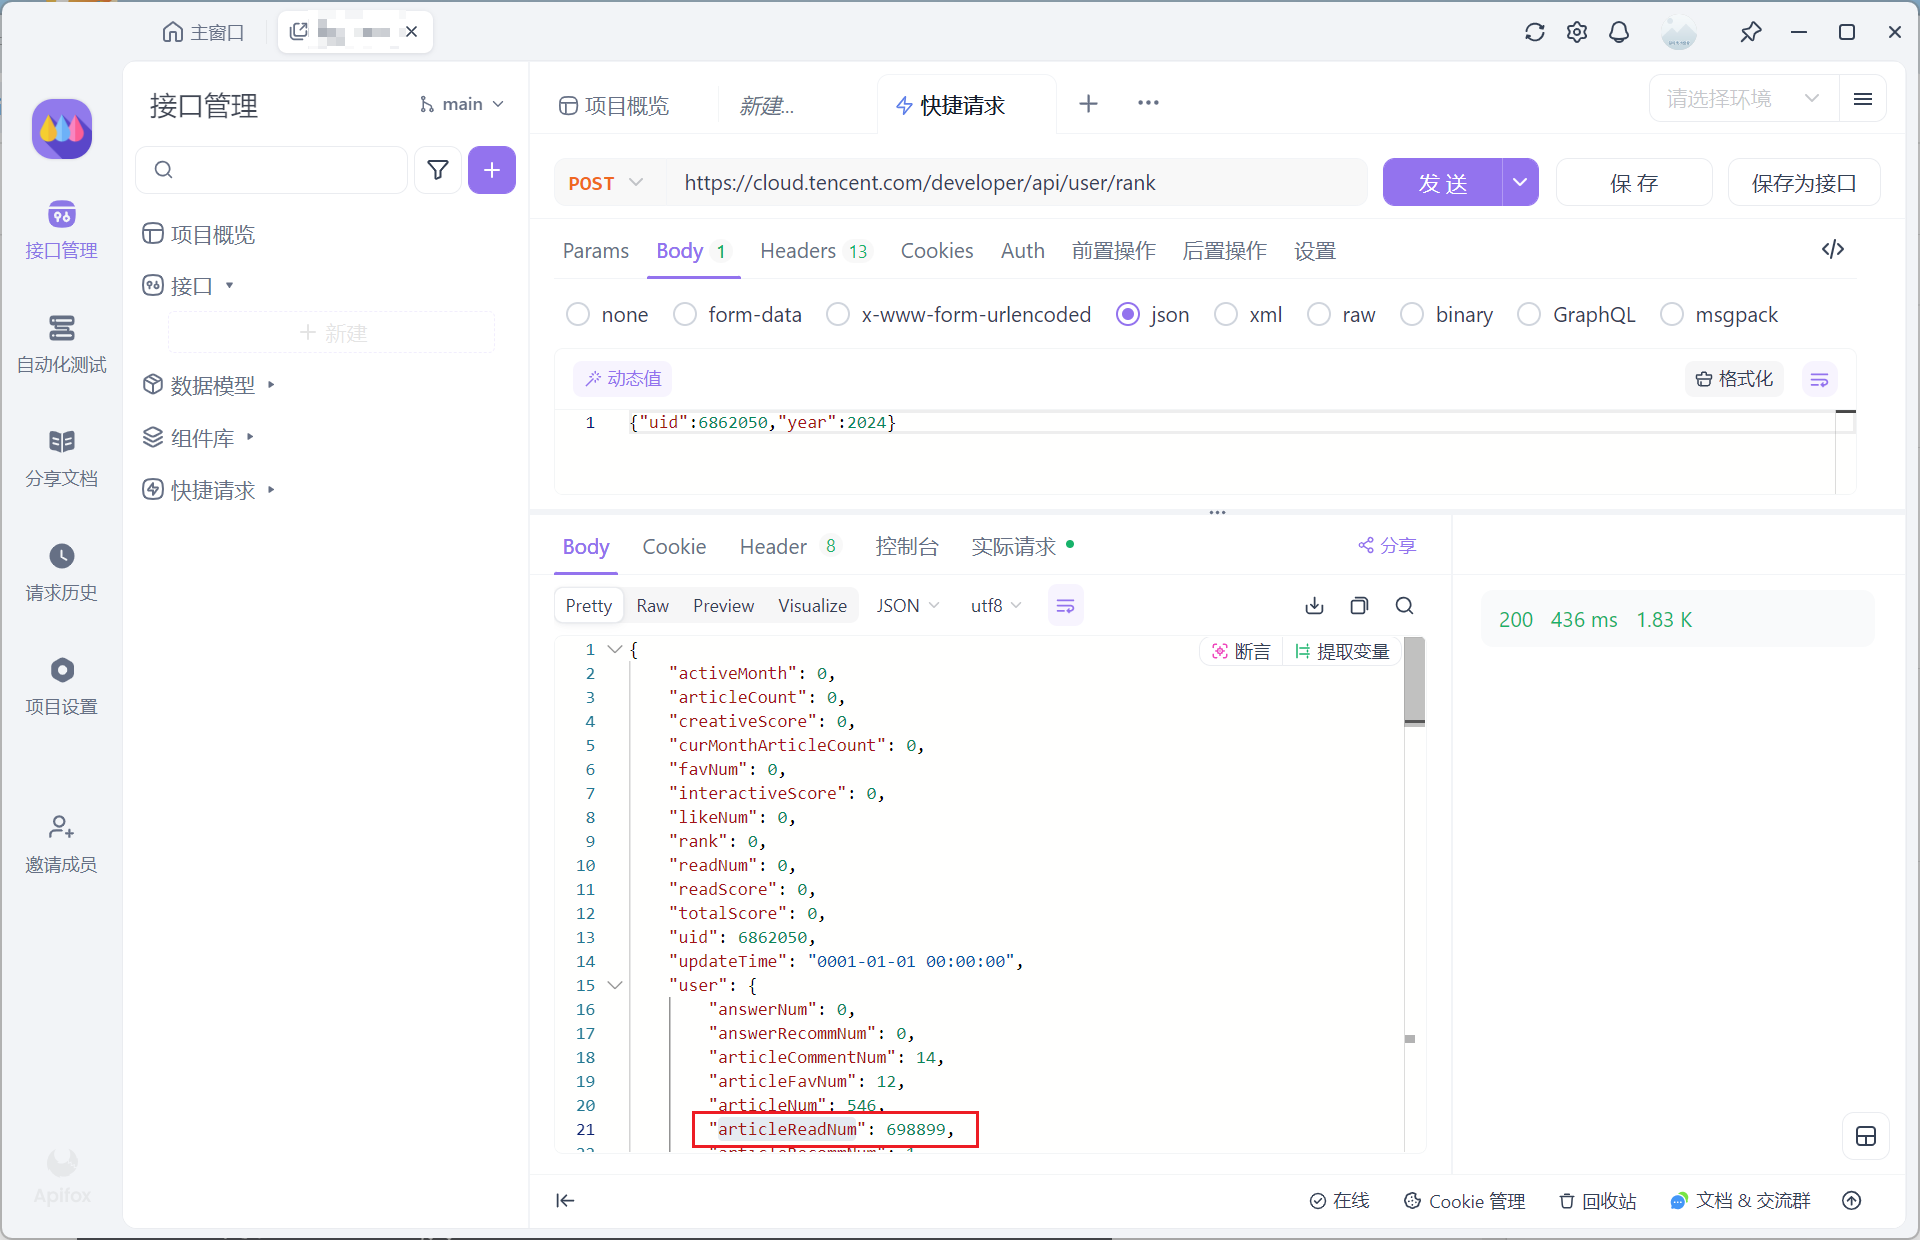Open the POST method dropdown
1920x1240 pixels.
605,183
